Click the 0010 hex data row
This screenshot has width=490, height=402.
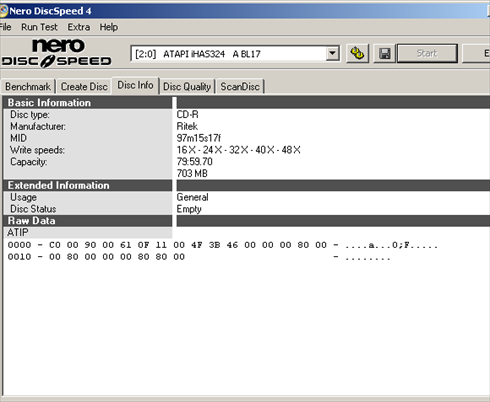pyautogui.click(x=199, y=257)
